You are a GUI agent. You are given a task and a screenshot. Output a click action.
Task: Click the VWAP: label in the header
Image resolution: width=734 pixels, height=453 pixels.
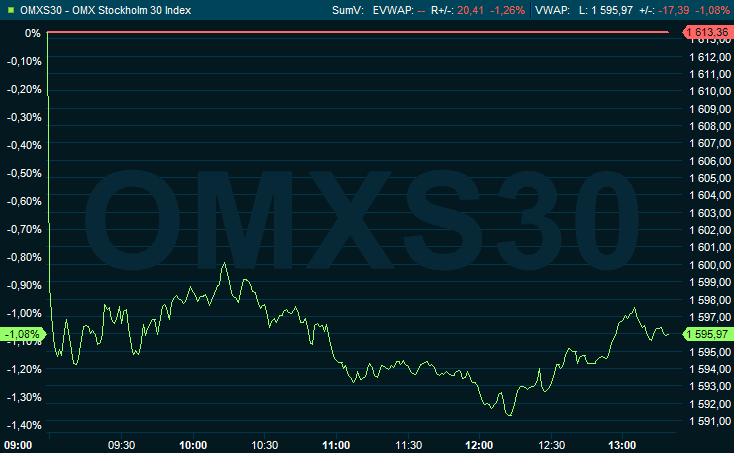point(552,10)
